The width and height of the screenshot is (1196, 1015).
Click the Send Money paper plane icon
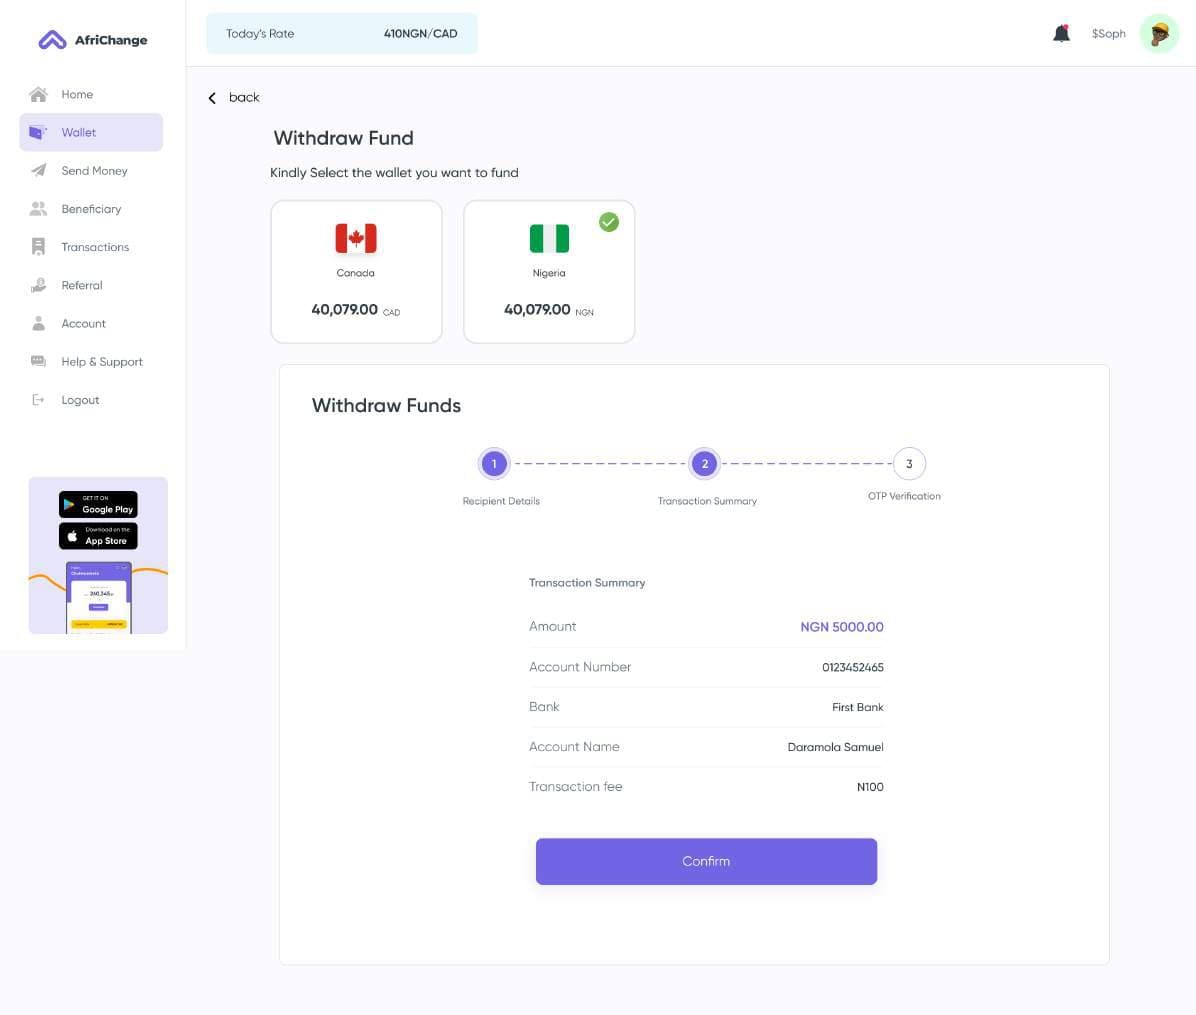38,170
